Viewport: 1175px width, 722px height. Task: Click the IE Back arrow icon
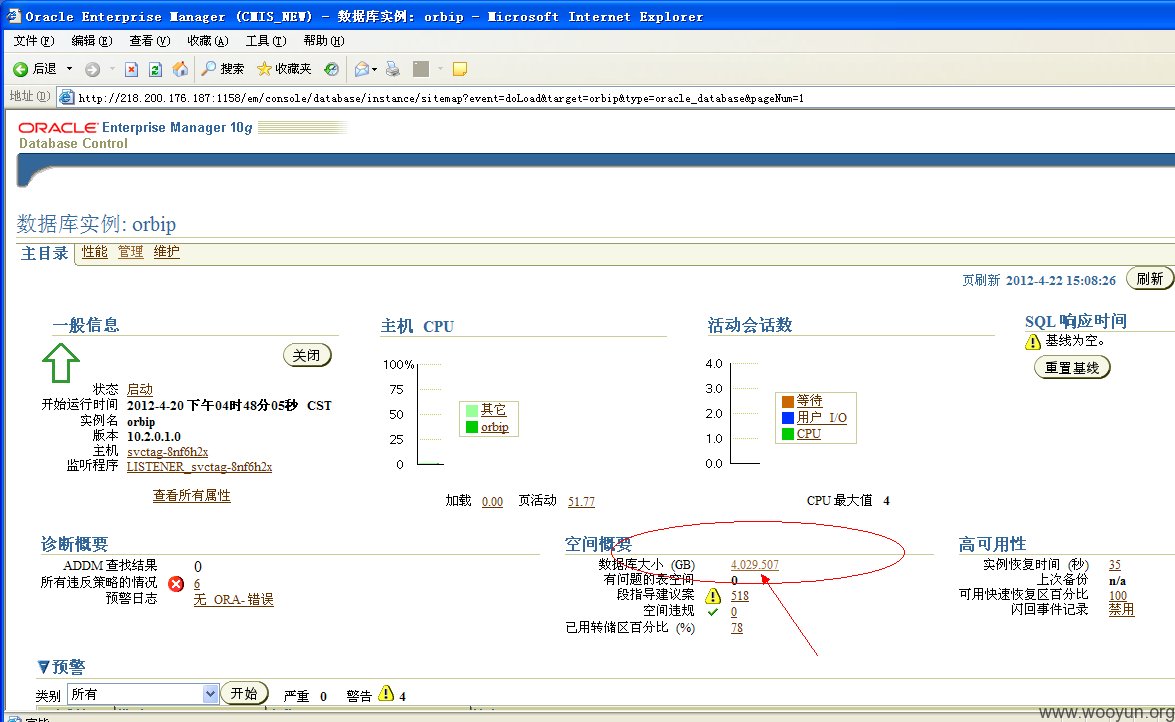(x=20, y=69)
